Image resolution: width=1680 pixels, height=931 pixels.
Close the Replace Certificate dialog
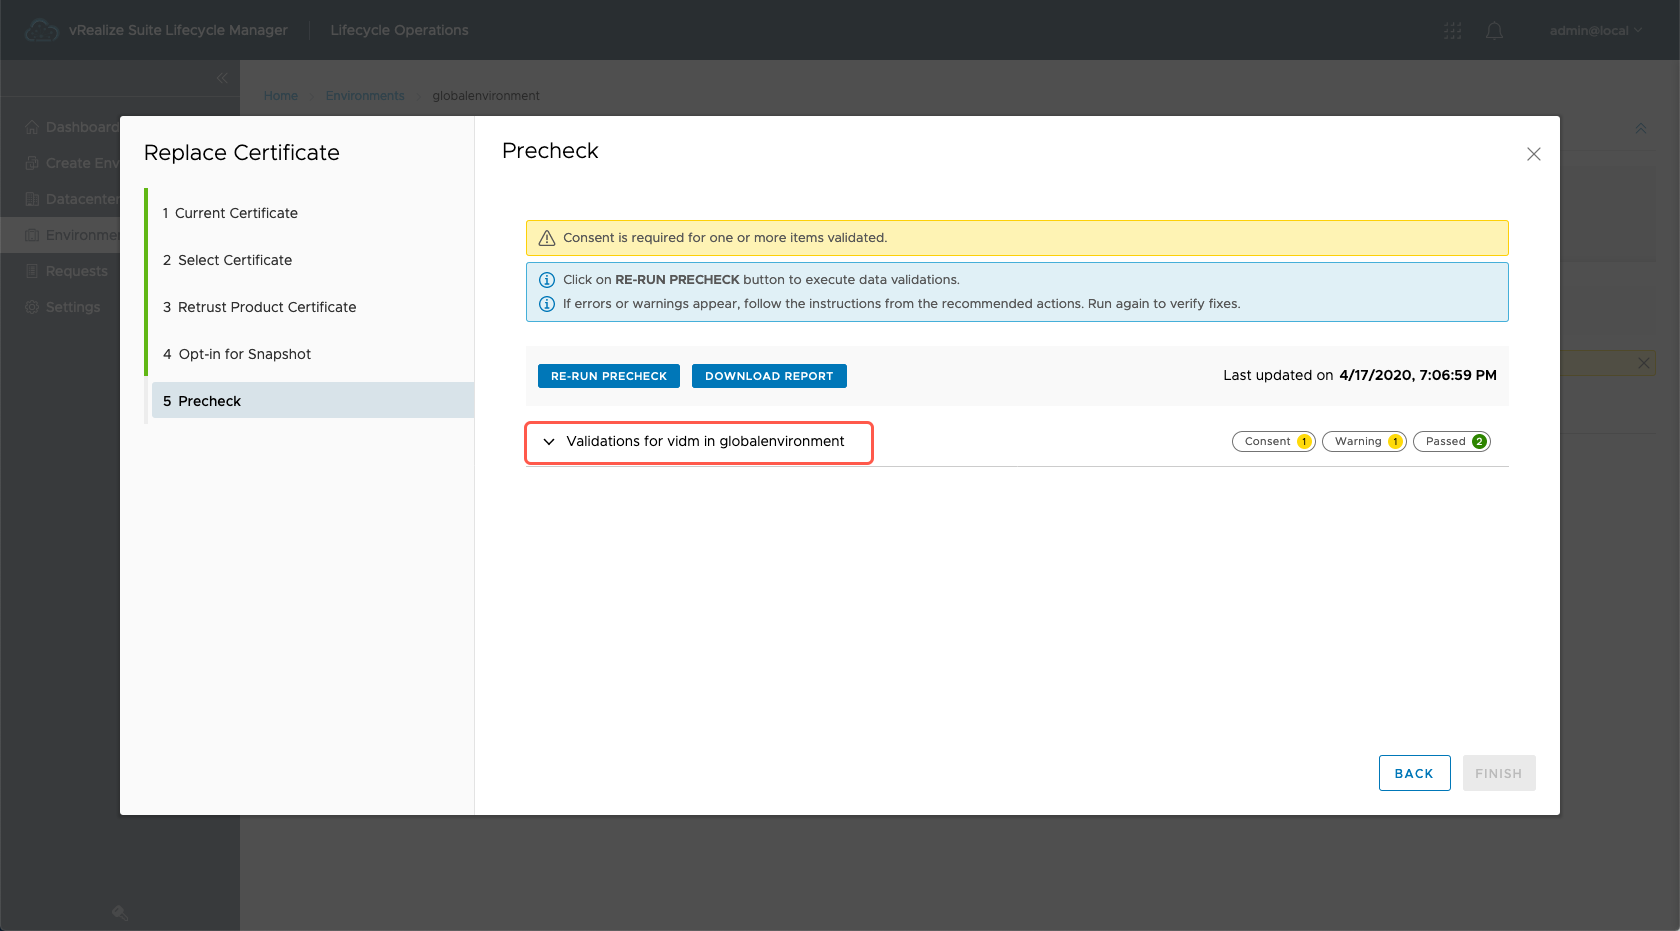click(1533, 154)
